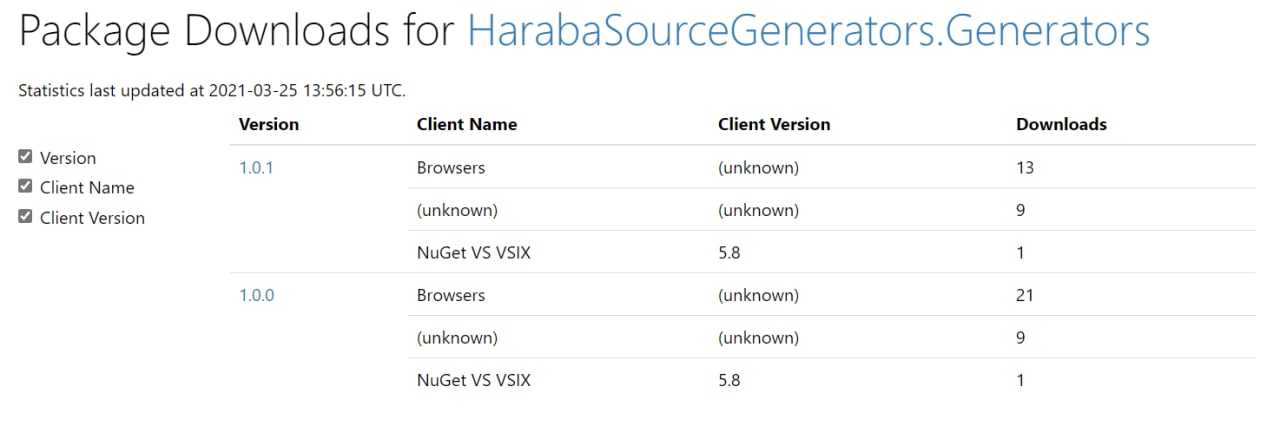Click the Client Version column header
The width and height of the screenshot is (1280, 439).
coord(774,125)
